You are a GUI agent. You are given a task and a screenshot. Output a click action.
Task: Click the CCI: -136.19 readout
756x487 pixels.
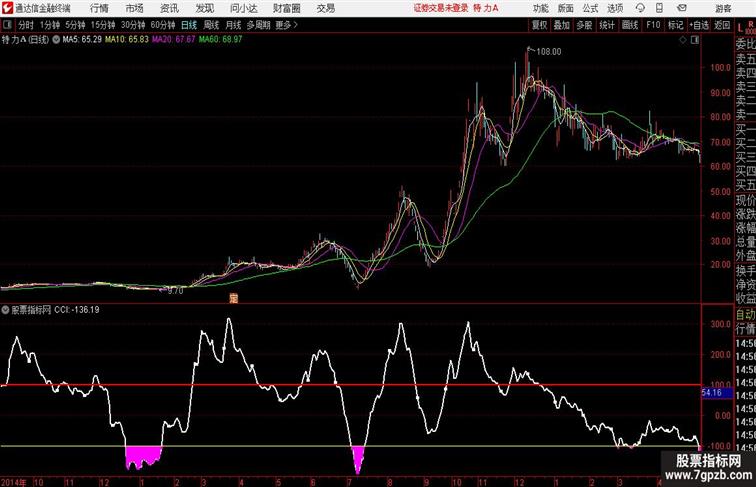pos(77,310)
